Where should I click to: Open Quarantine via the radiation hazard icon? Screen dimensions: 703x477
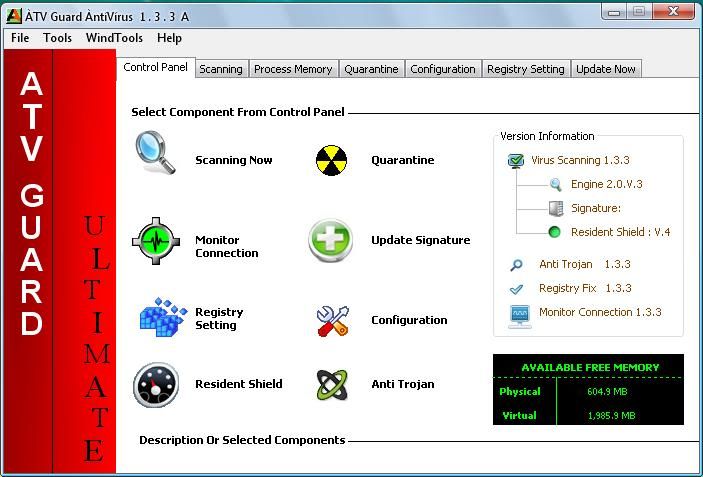331,160
